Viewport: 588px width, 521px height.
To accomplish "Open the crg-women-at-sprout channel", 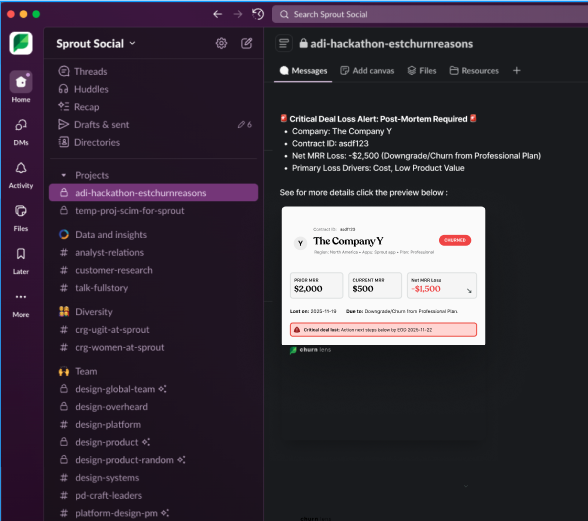I will [154, 347].
